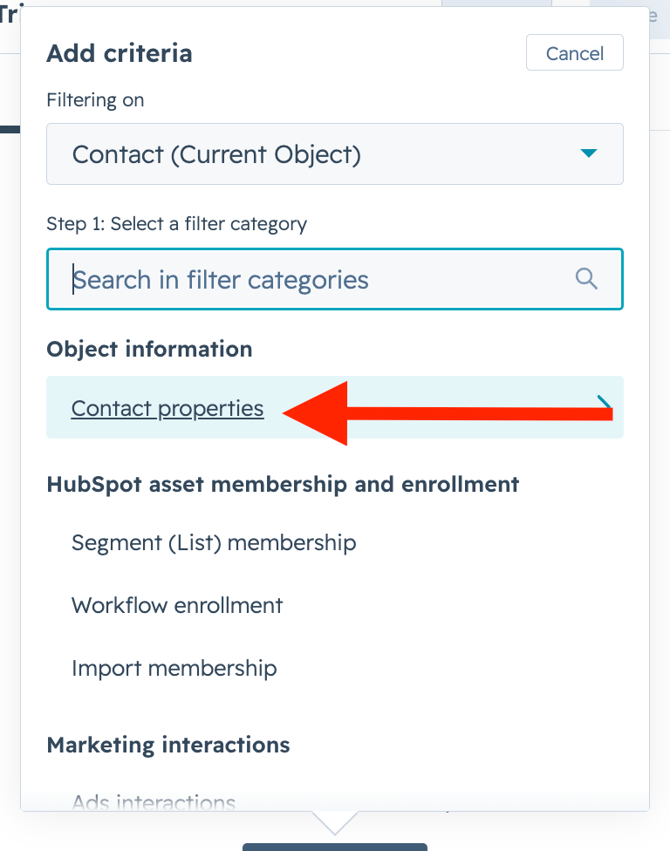
Task: Choose the Workflow enrollment category
Action: [177, 605]
